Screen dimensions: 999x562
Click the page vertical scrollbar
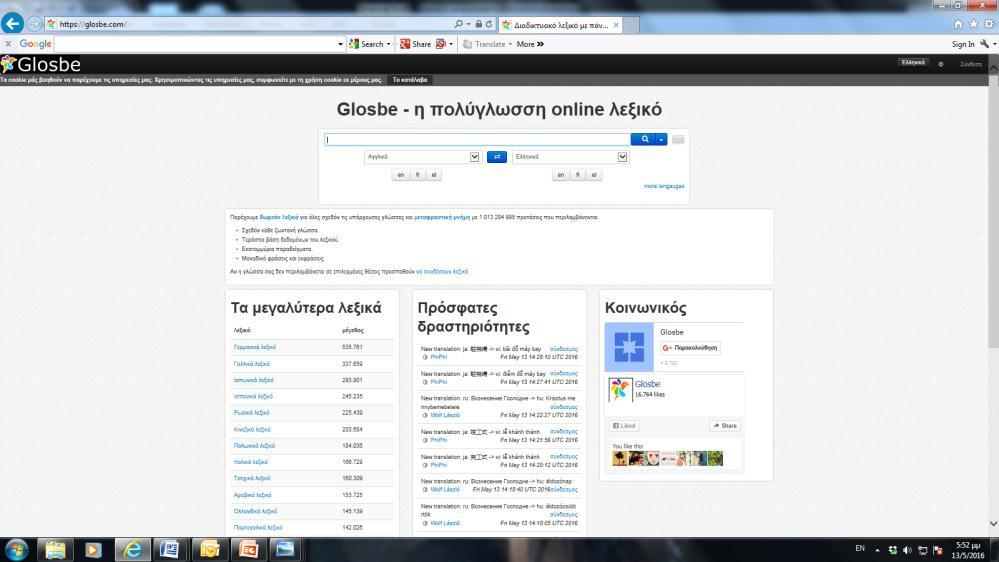(x=993, y=210)
